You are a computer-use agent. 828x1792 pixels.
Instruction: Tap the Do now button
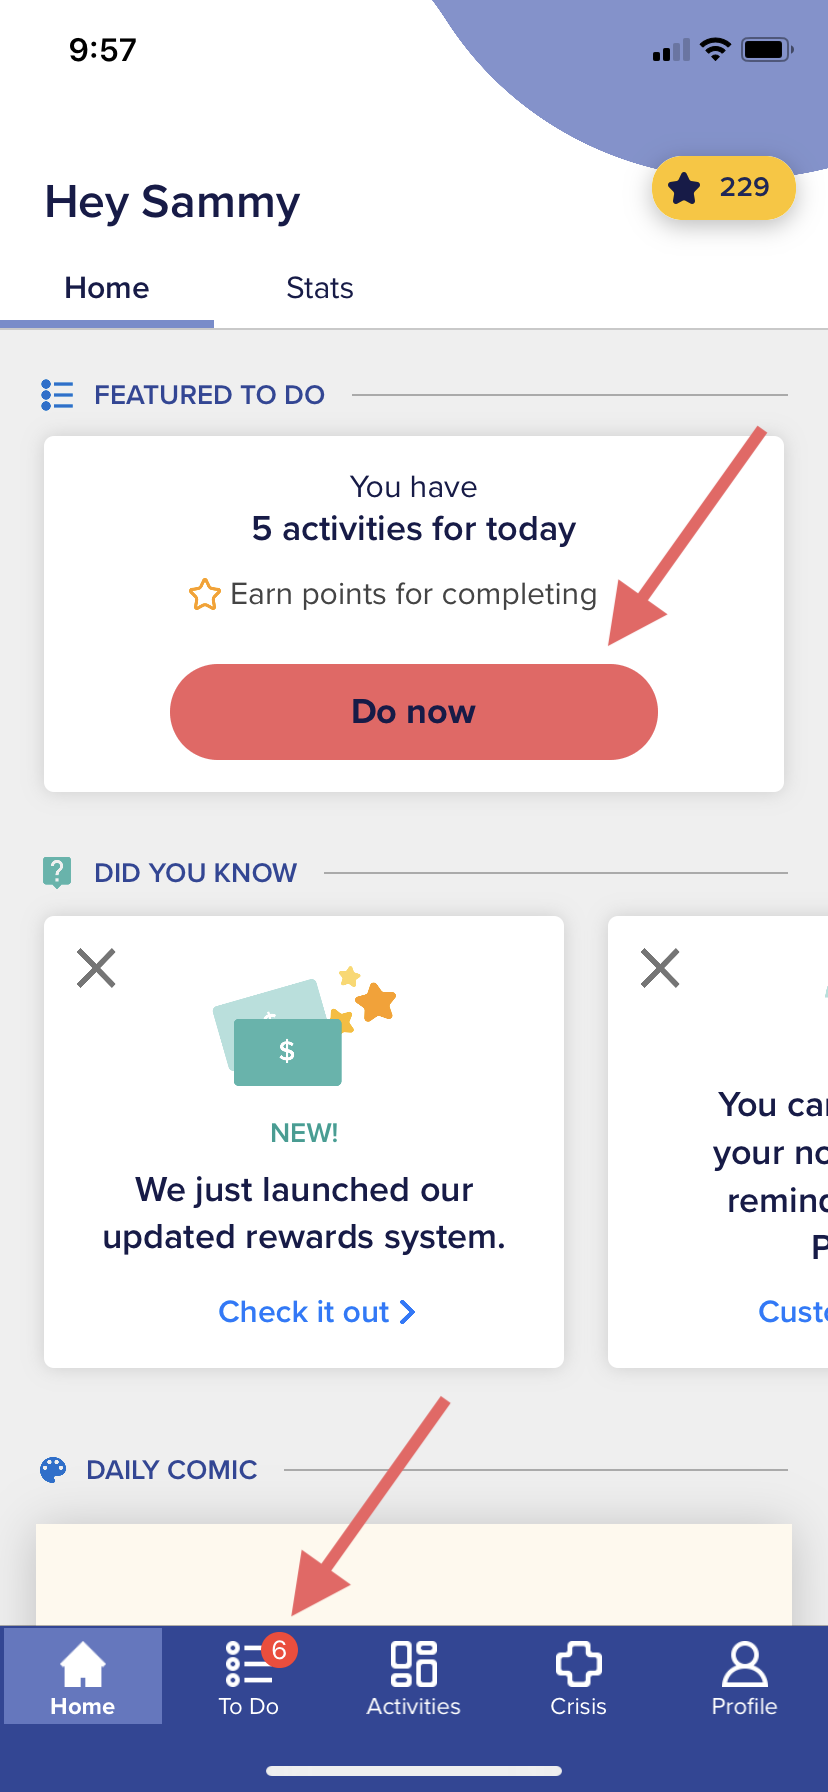[414, 712]
